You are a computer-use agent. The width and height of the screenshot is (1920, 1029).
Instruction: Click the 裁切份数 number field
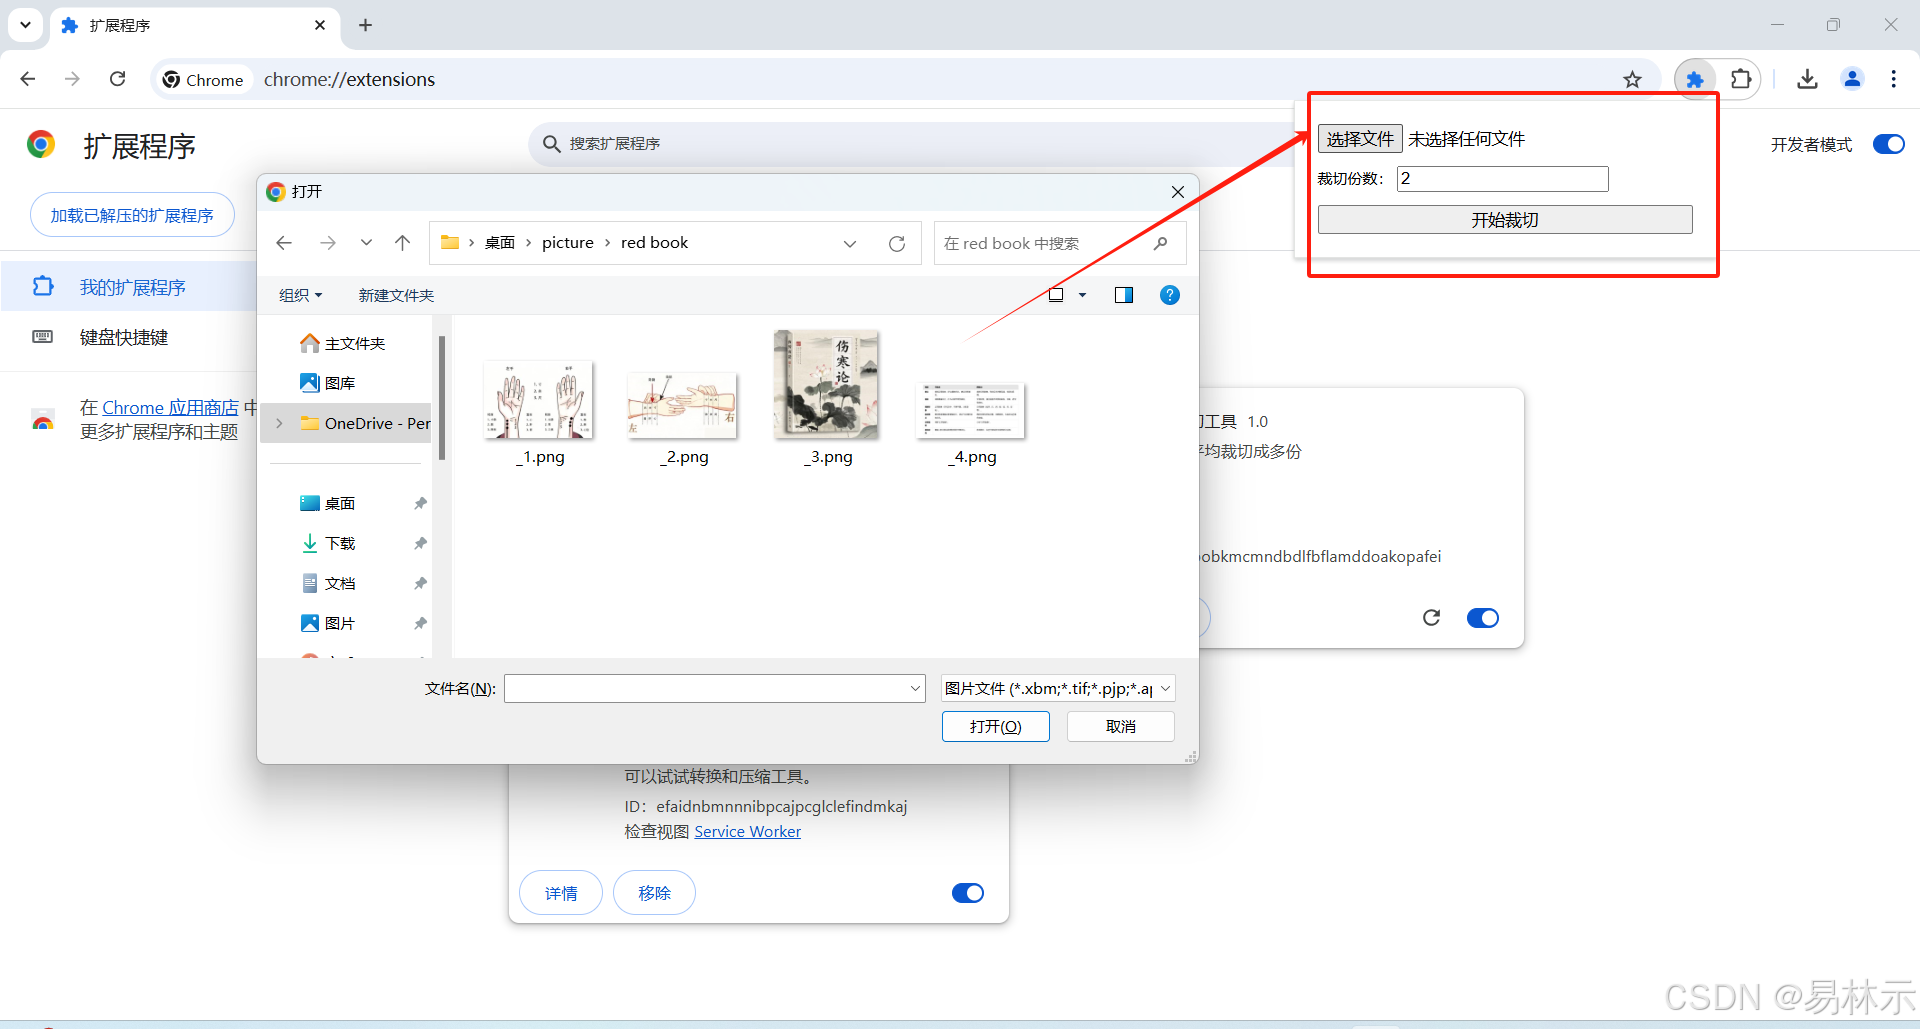point(1503,179)
